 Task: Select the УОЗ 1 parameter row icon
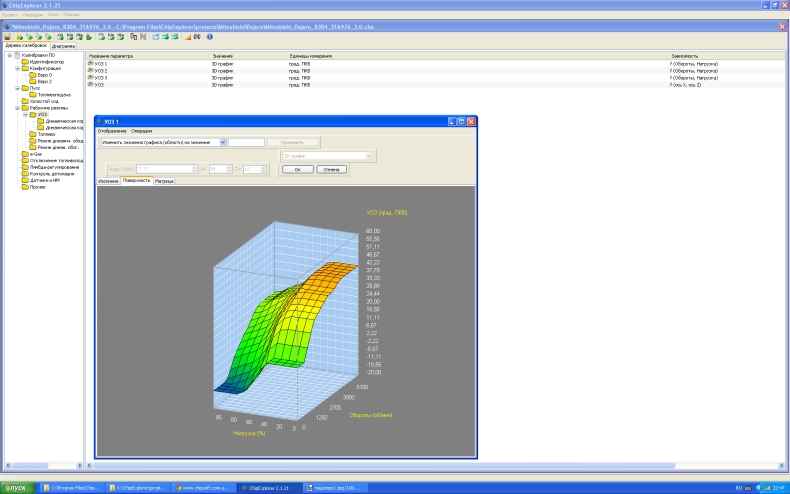(91, 64)
